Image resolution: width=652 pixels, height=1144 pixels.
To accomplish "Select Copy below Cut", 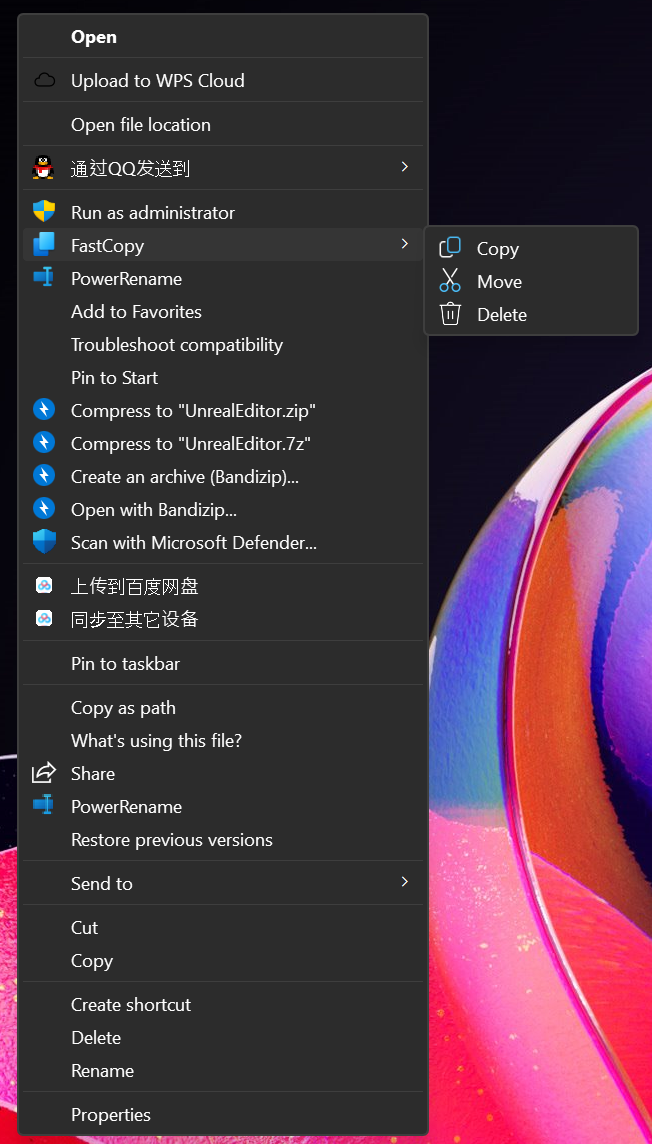I will tap(223, 960).
